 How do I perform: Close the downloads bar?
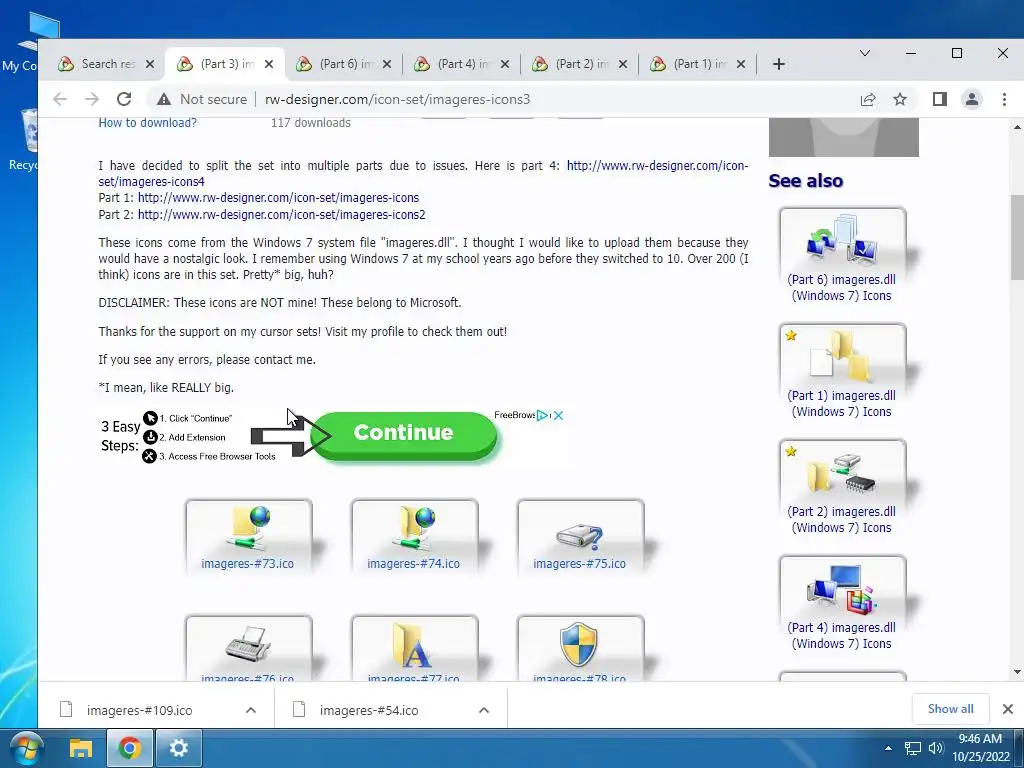point(1008,709)
